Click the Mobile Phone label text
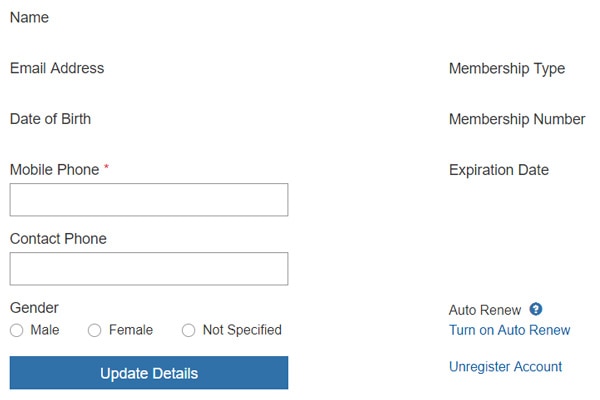Viewport: 600px width, 400px height. coord(54,170)
